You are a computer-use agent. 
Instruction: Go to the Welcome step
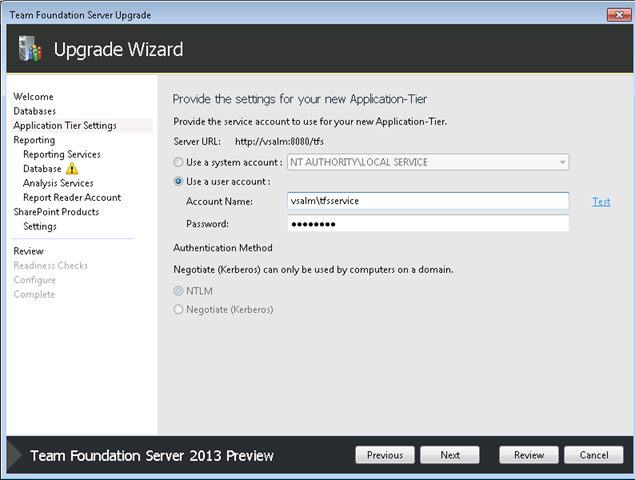pyautogui.click(x=33, y=97)
